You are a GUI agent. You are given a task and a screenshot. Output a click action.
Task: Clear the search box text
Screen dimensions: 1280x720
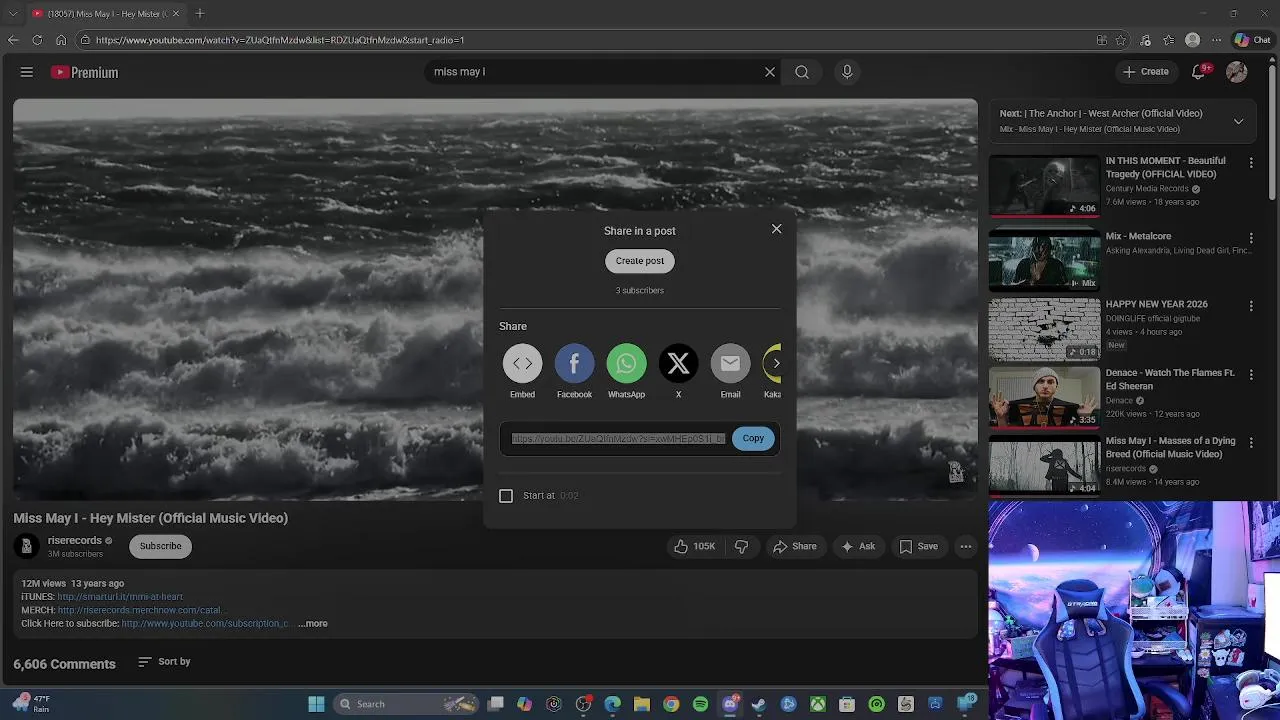point(770,72)
